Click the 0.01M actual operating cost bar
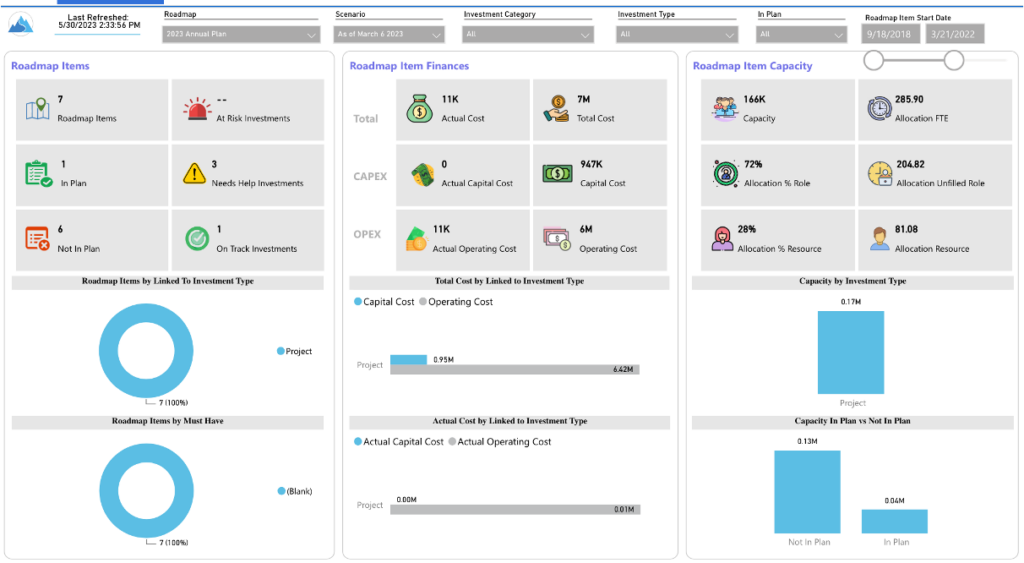 pos(515,509)
